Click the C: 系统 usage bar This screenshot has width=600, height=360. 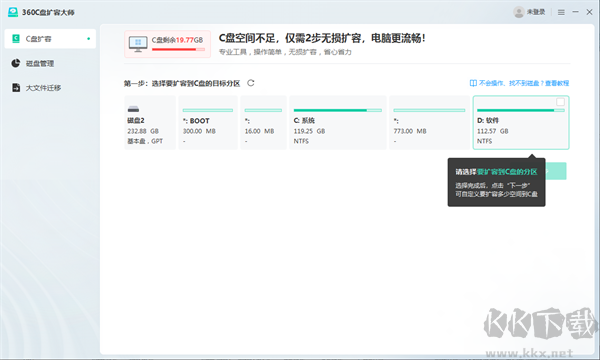[338, 110]
